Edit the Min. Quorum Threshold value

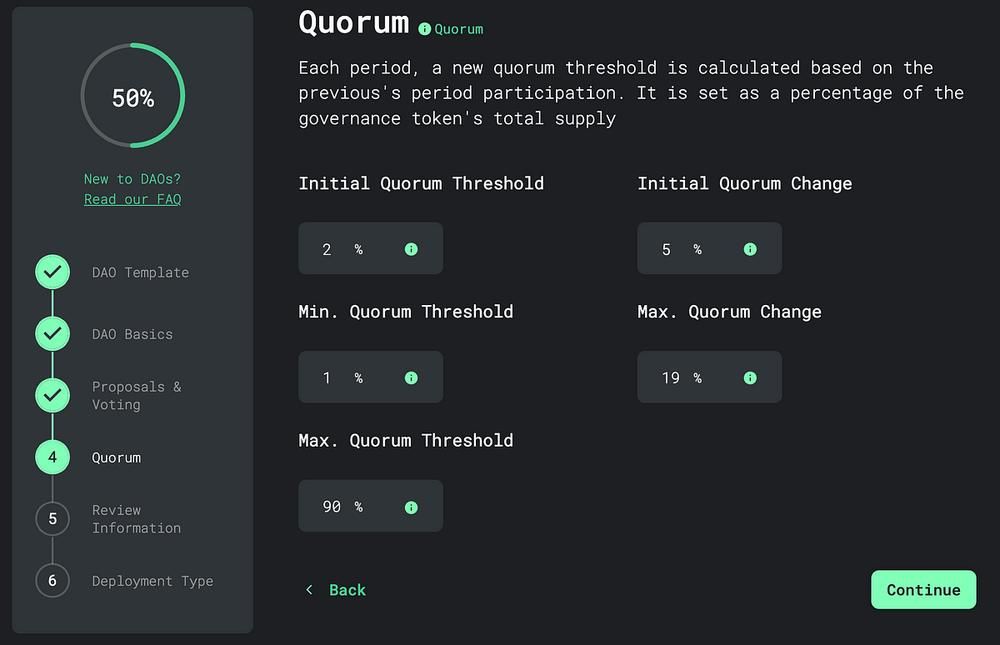(x=328, y=378)
